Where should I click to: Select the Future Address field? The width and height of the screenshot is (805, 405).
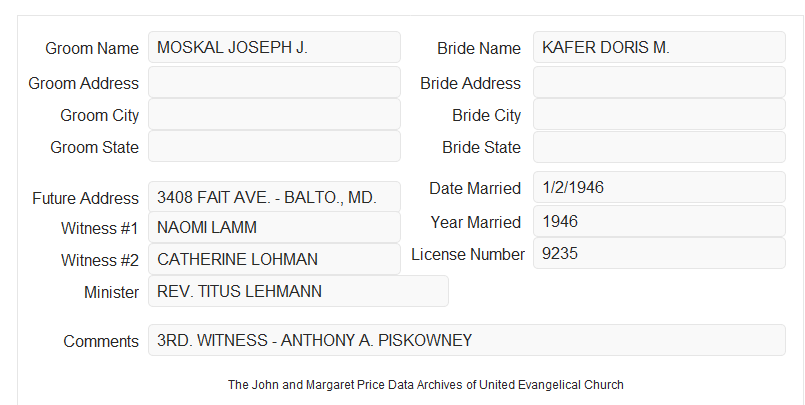[274, 197]
